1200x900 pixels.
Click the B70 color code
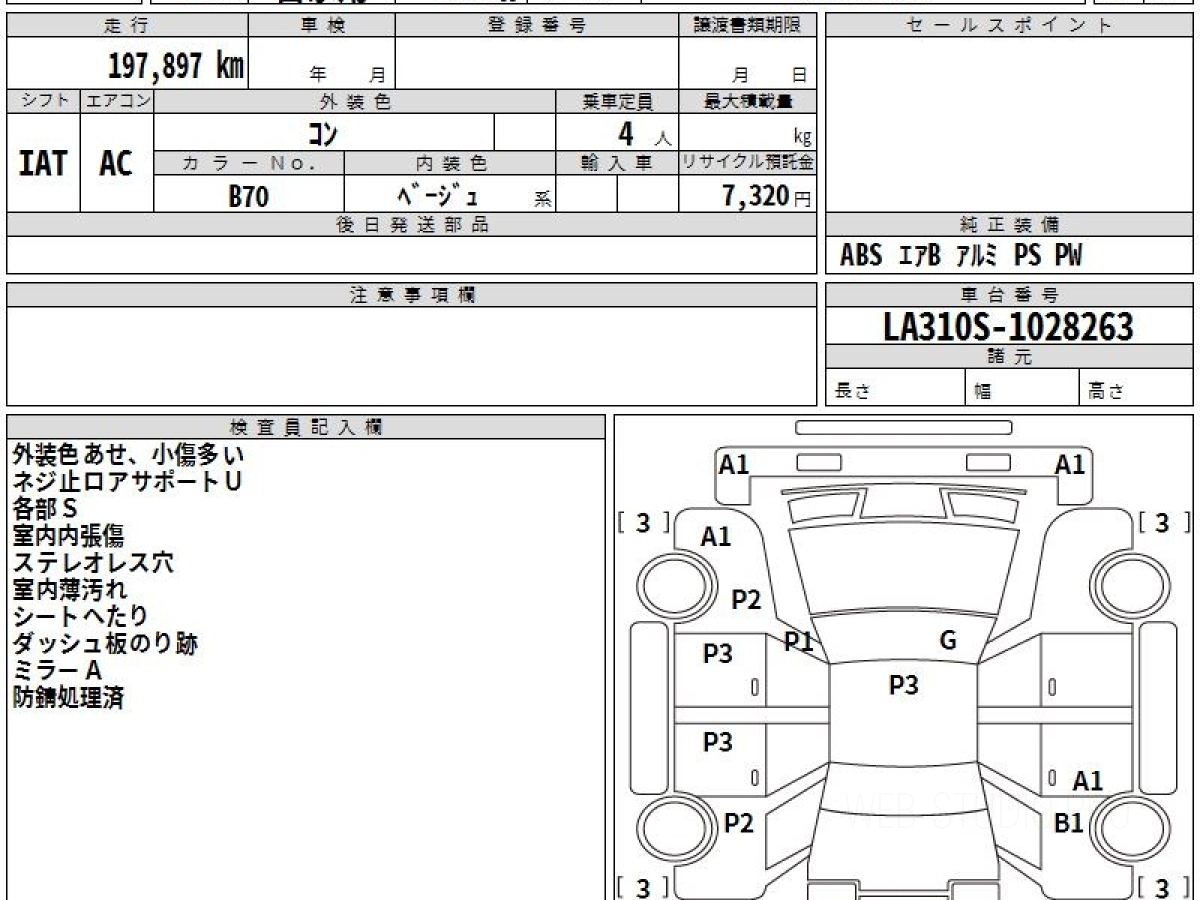point(248,196)
